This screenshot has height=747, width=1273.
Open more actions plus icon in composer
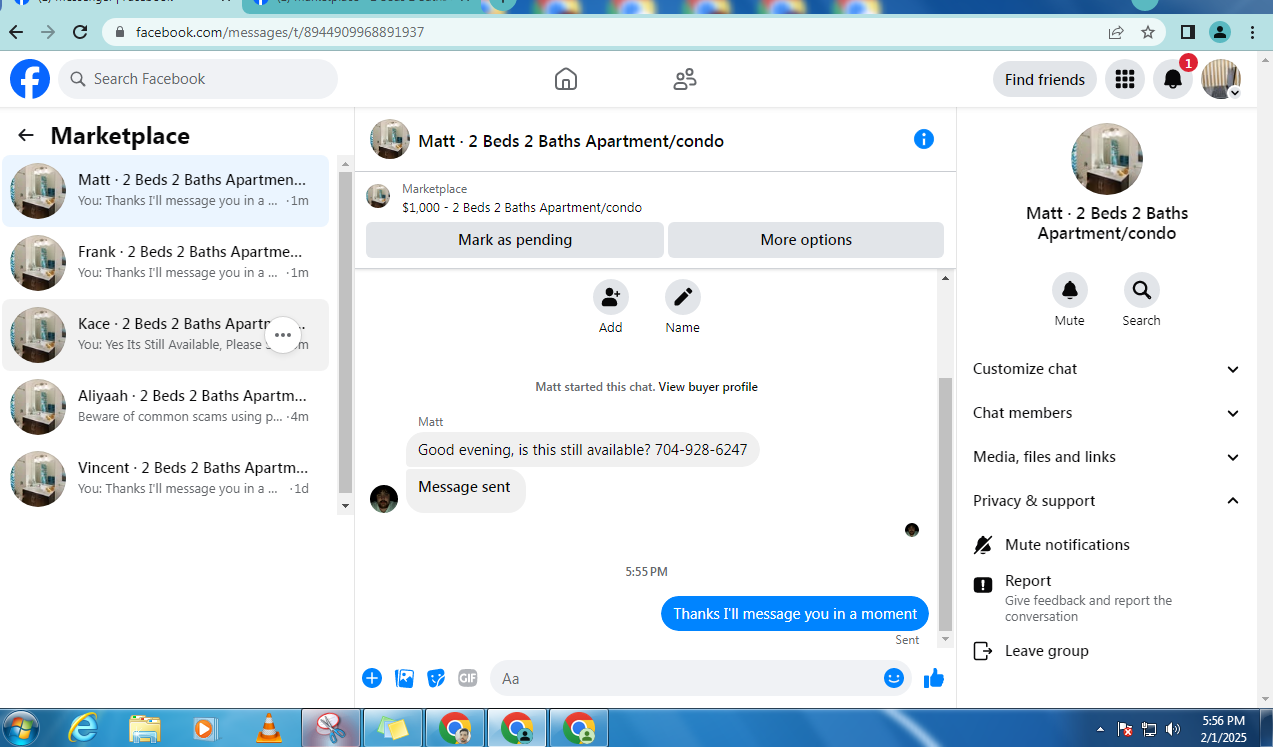(x=372, y=678)
